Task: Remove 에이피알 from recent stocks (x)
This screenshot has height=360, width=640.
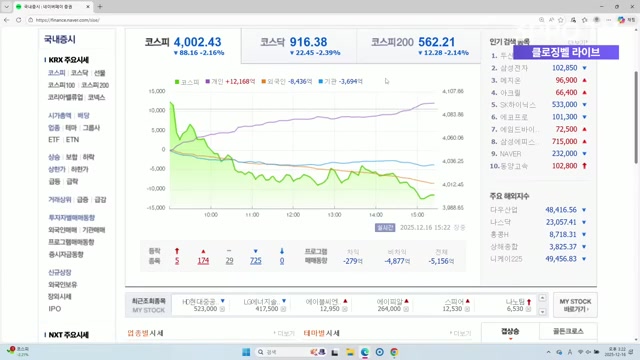Action: [x=406, y=309]
